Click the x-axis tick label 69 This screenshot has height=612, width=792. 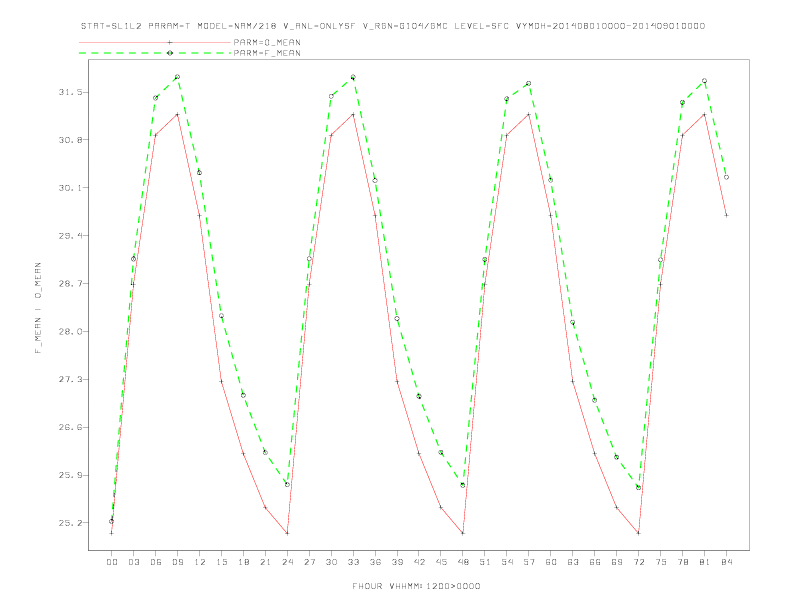pyautogui.click(x=617, y=562)
